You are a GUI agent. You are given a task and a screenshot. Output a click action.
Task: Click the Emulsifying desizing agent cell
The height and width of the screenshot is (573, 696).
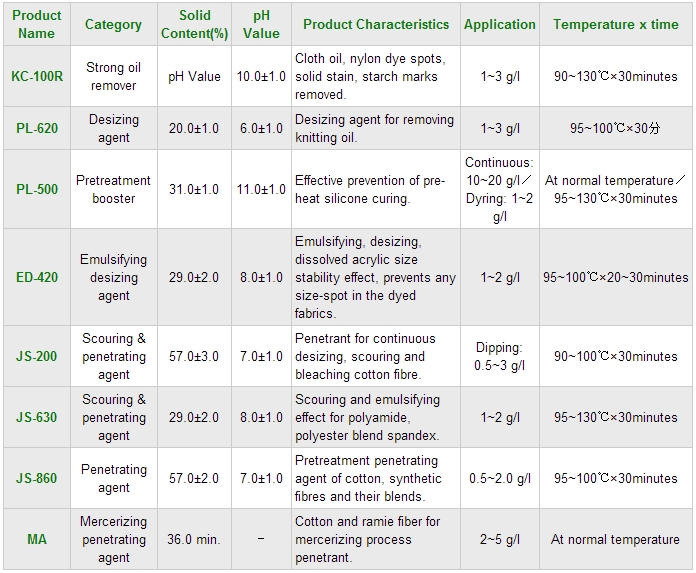pyautogui.click(x=113, y=277)
